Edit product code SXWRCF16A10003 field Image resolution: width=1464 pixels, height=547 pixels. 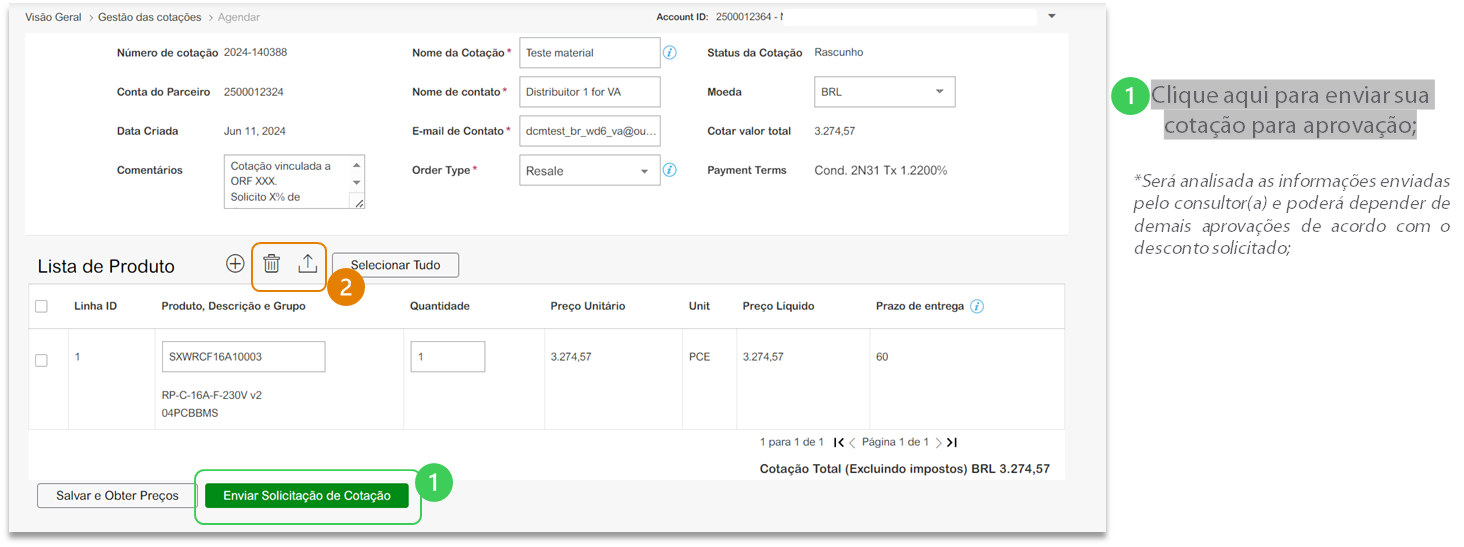click(243, 357)
